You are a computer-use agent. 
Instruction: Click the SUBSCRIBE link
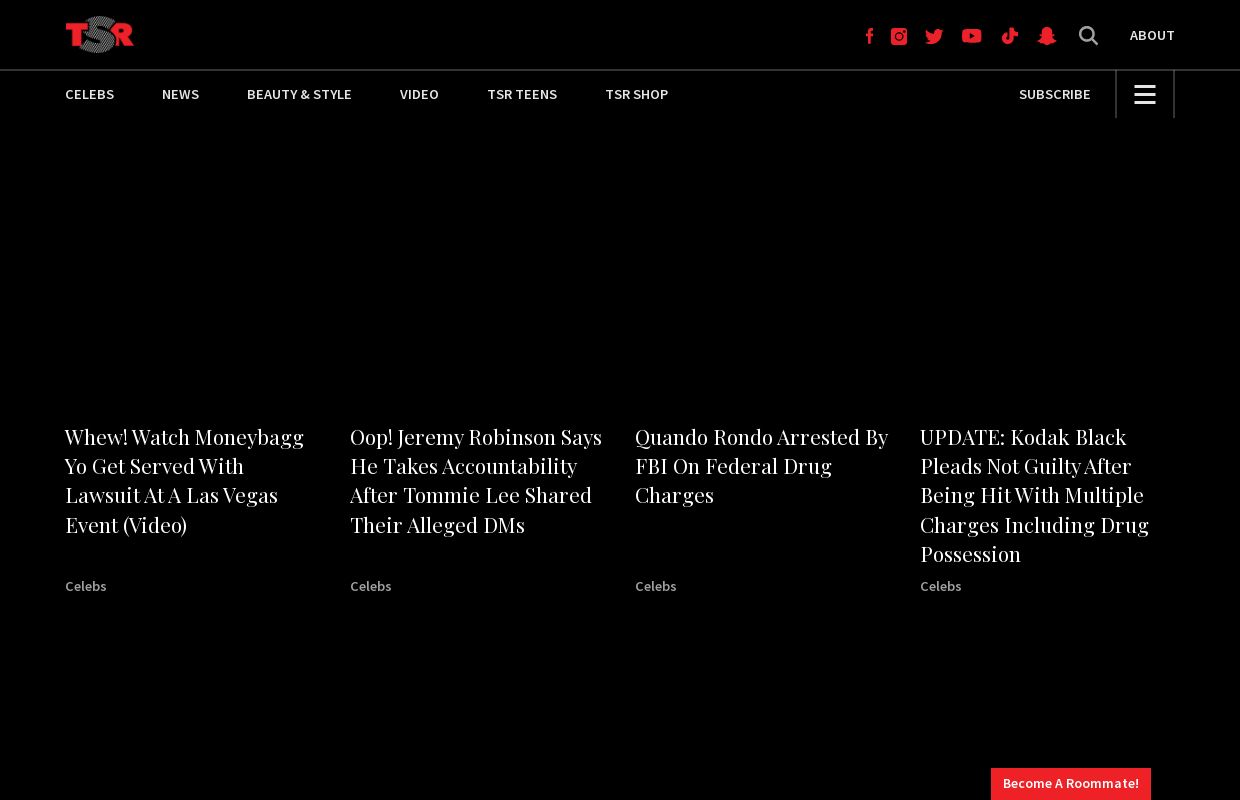(x=1054, y=94)
